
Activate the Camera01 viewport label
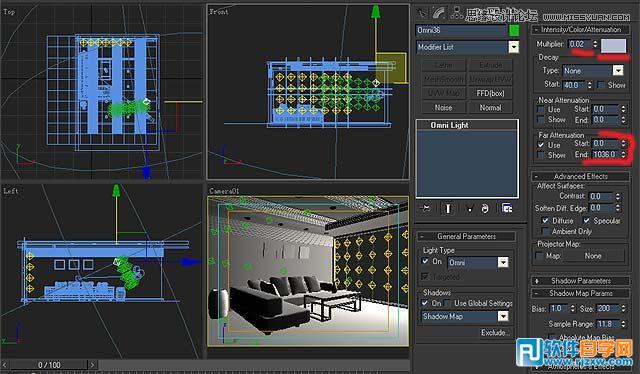point(224,191)
